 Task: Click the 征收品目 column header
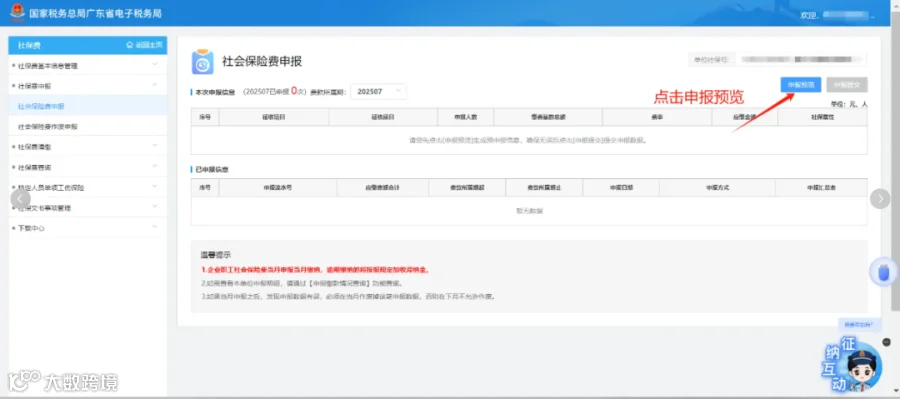pyautogui.click(x=383, y=117)
